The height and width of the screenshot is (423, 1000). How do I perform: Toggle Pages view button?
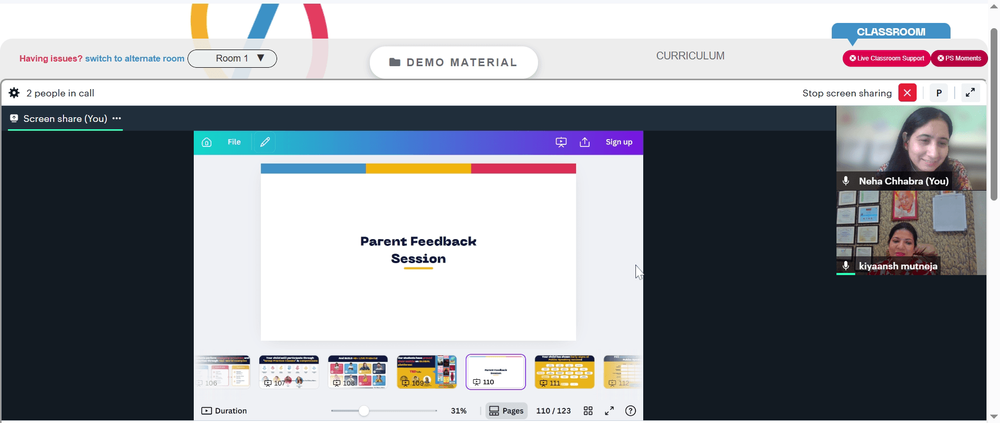tap(506, 411)
